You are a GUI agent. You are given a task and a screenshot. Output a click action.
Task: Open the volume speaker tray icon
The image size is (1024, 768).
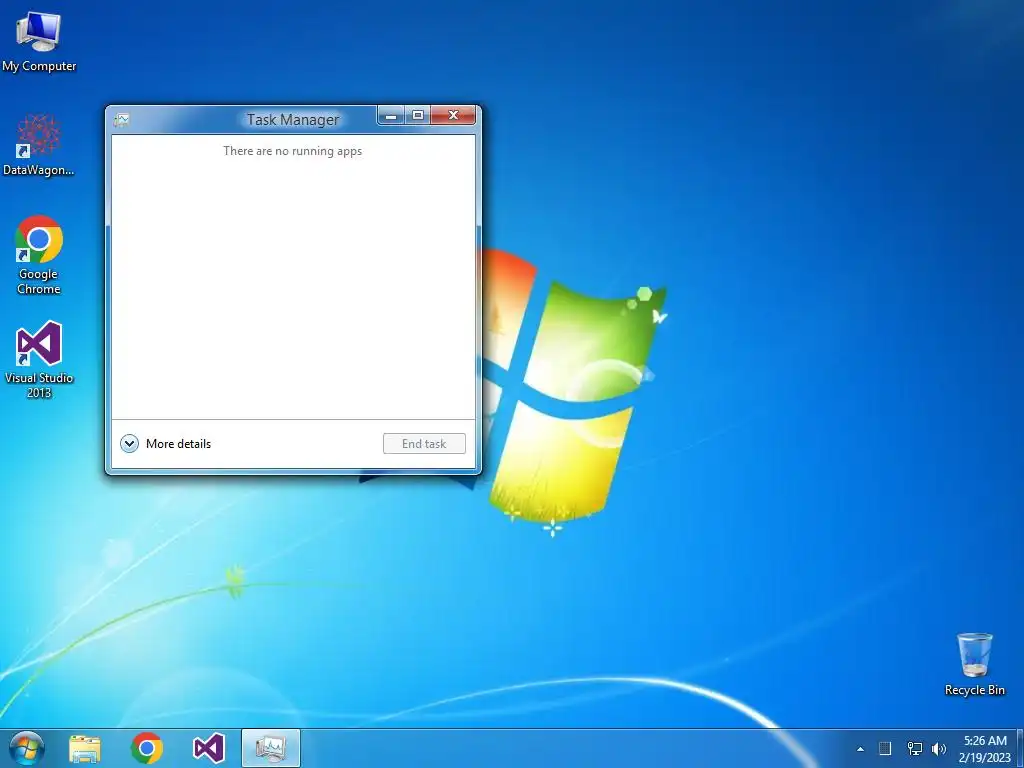point(939,748)
